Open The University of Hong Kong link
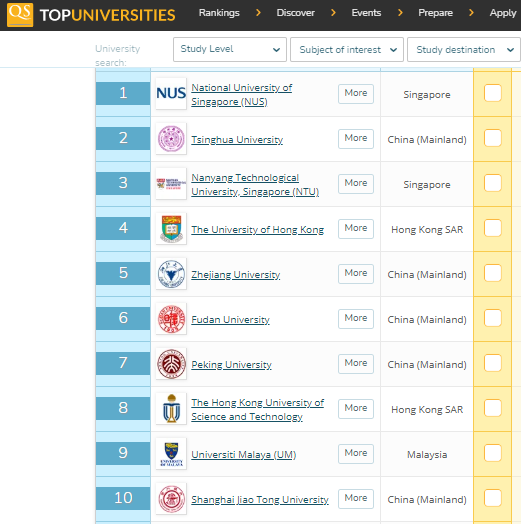 [x=257, y=230]
